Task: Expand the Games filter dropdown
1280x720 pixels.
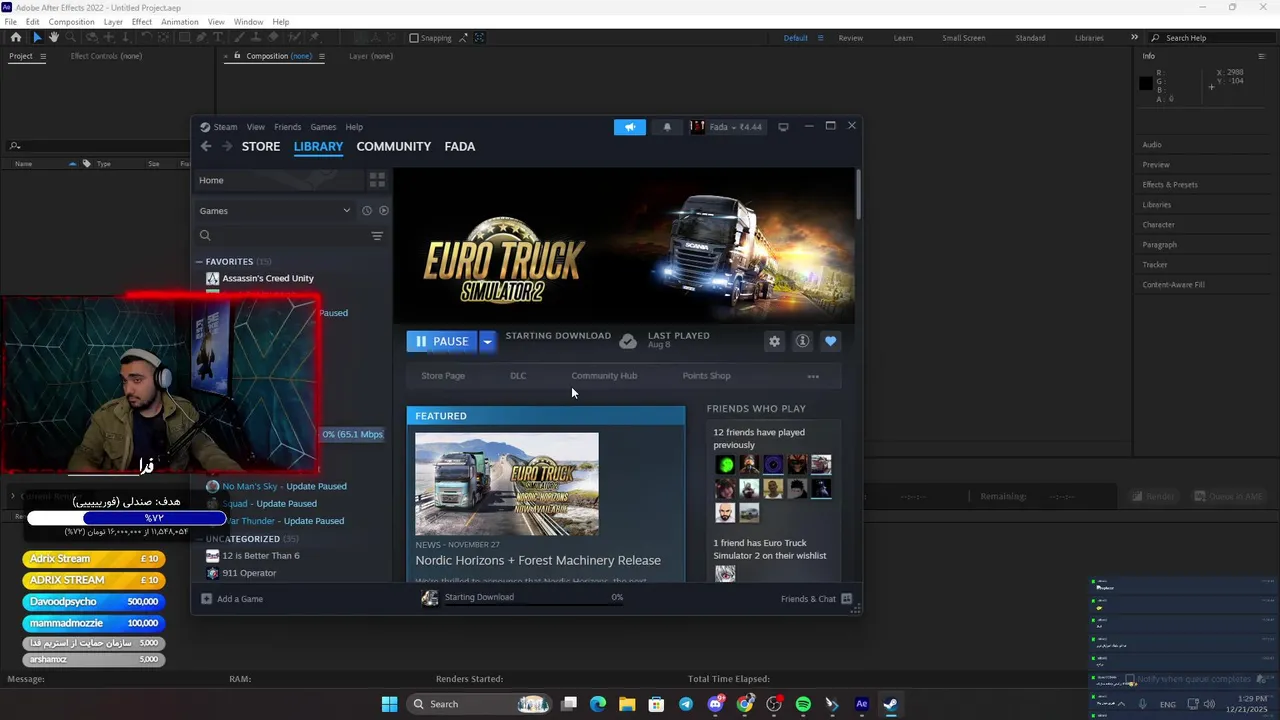Action: (347, 211)
